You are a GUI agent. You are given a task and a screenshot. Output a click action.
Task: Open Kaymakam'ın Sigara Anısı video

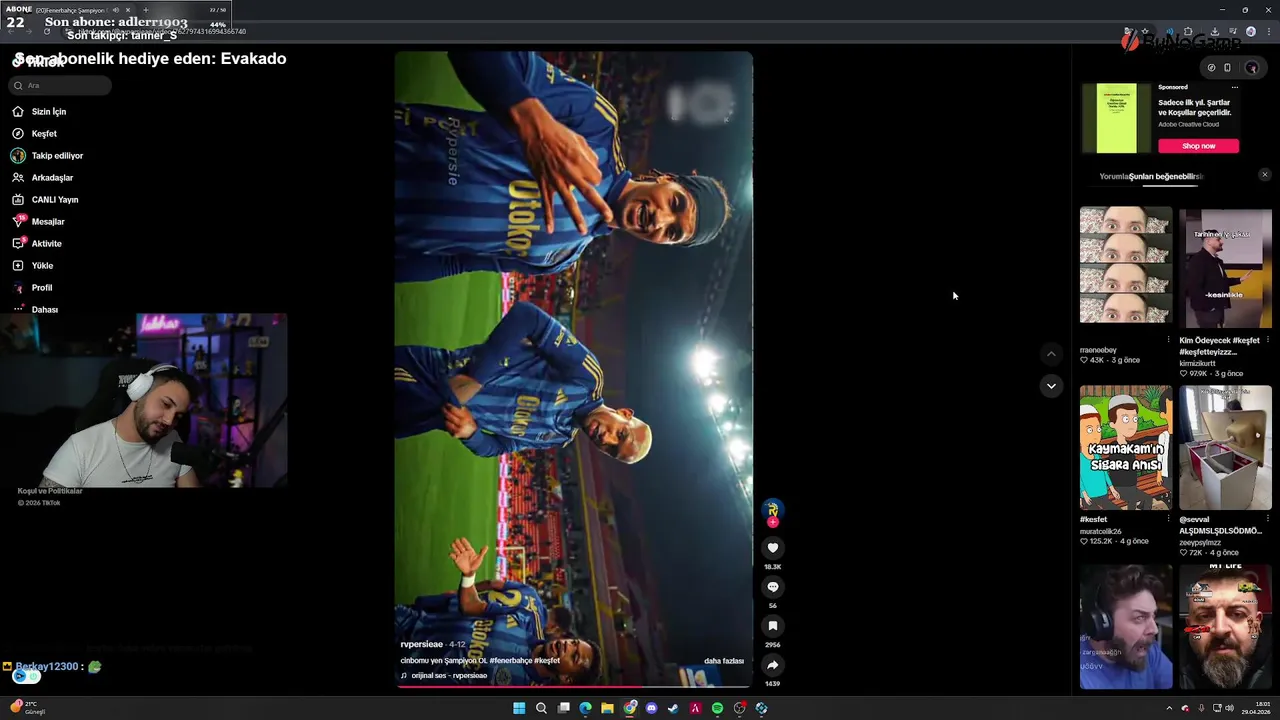click(1126, 447)
